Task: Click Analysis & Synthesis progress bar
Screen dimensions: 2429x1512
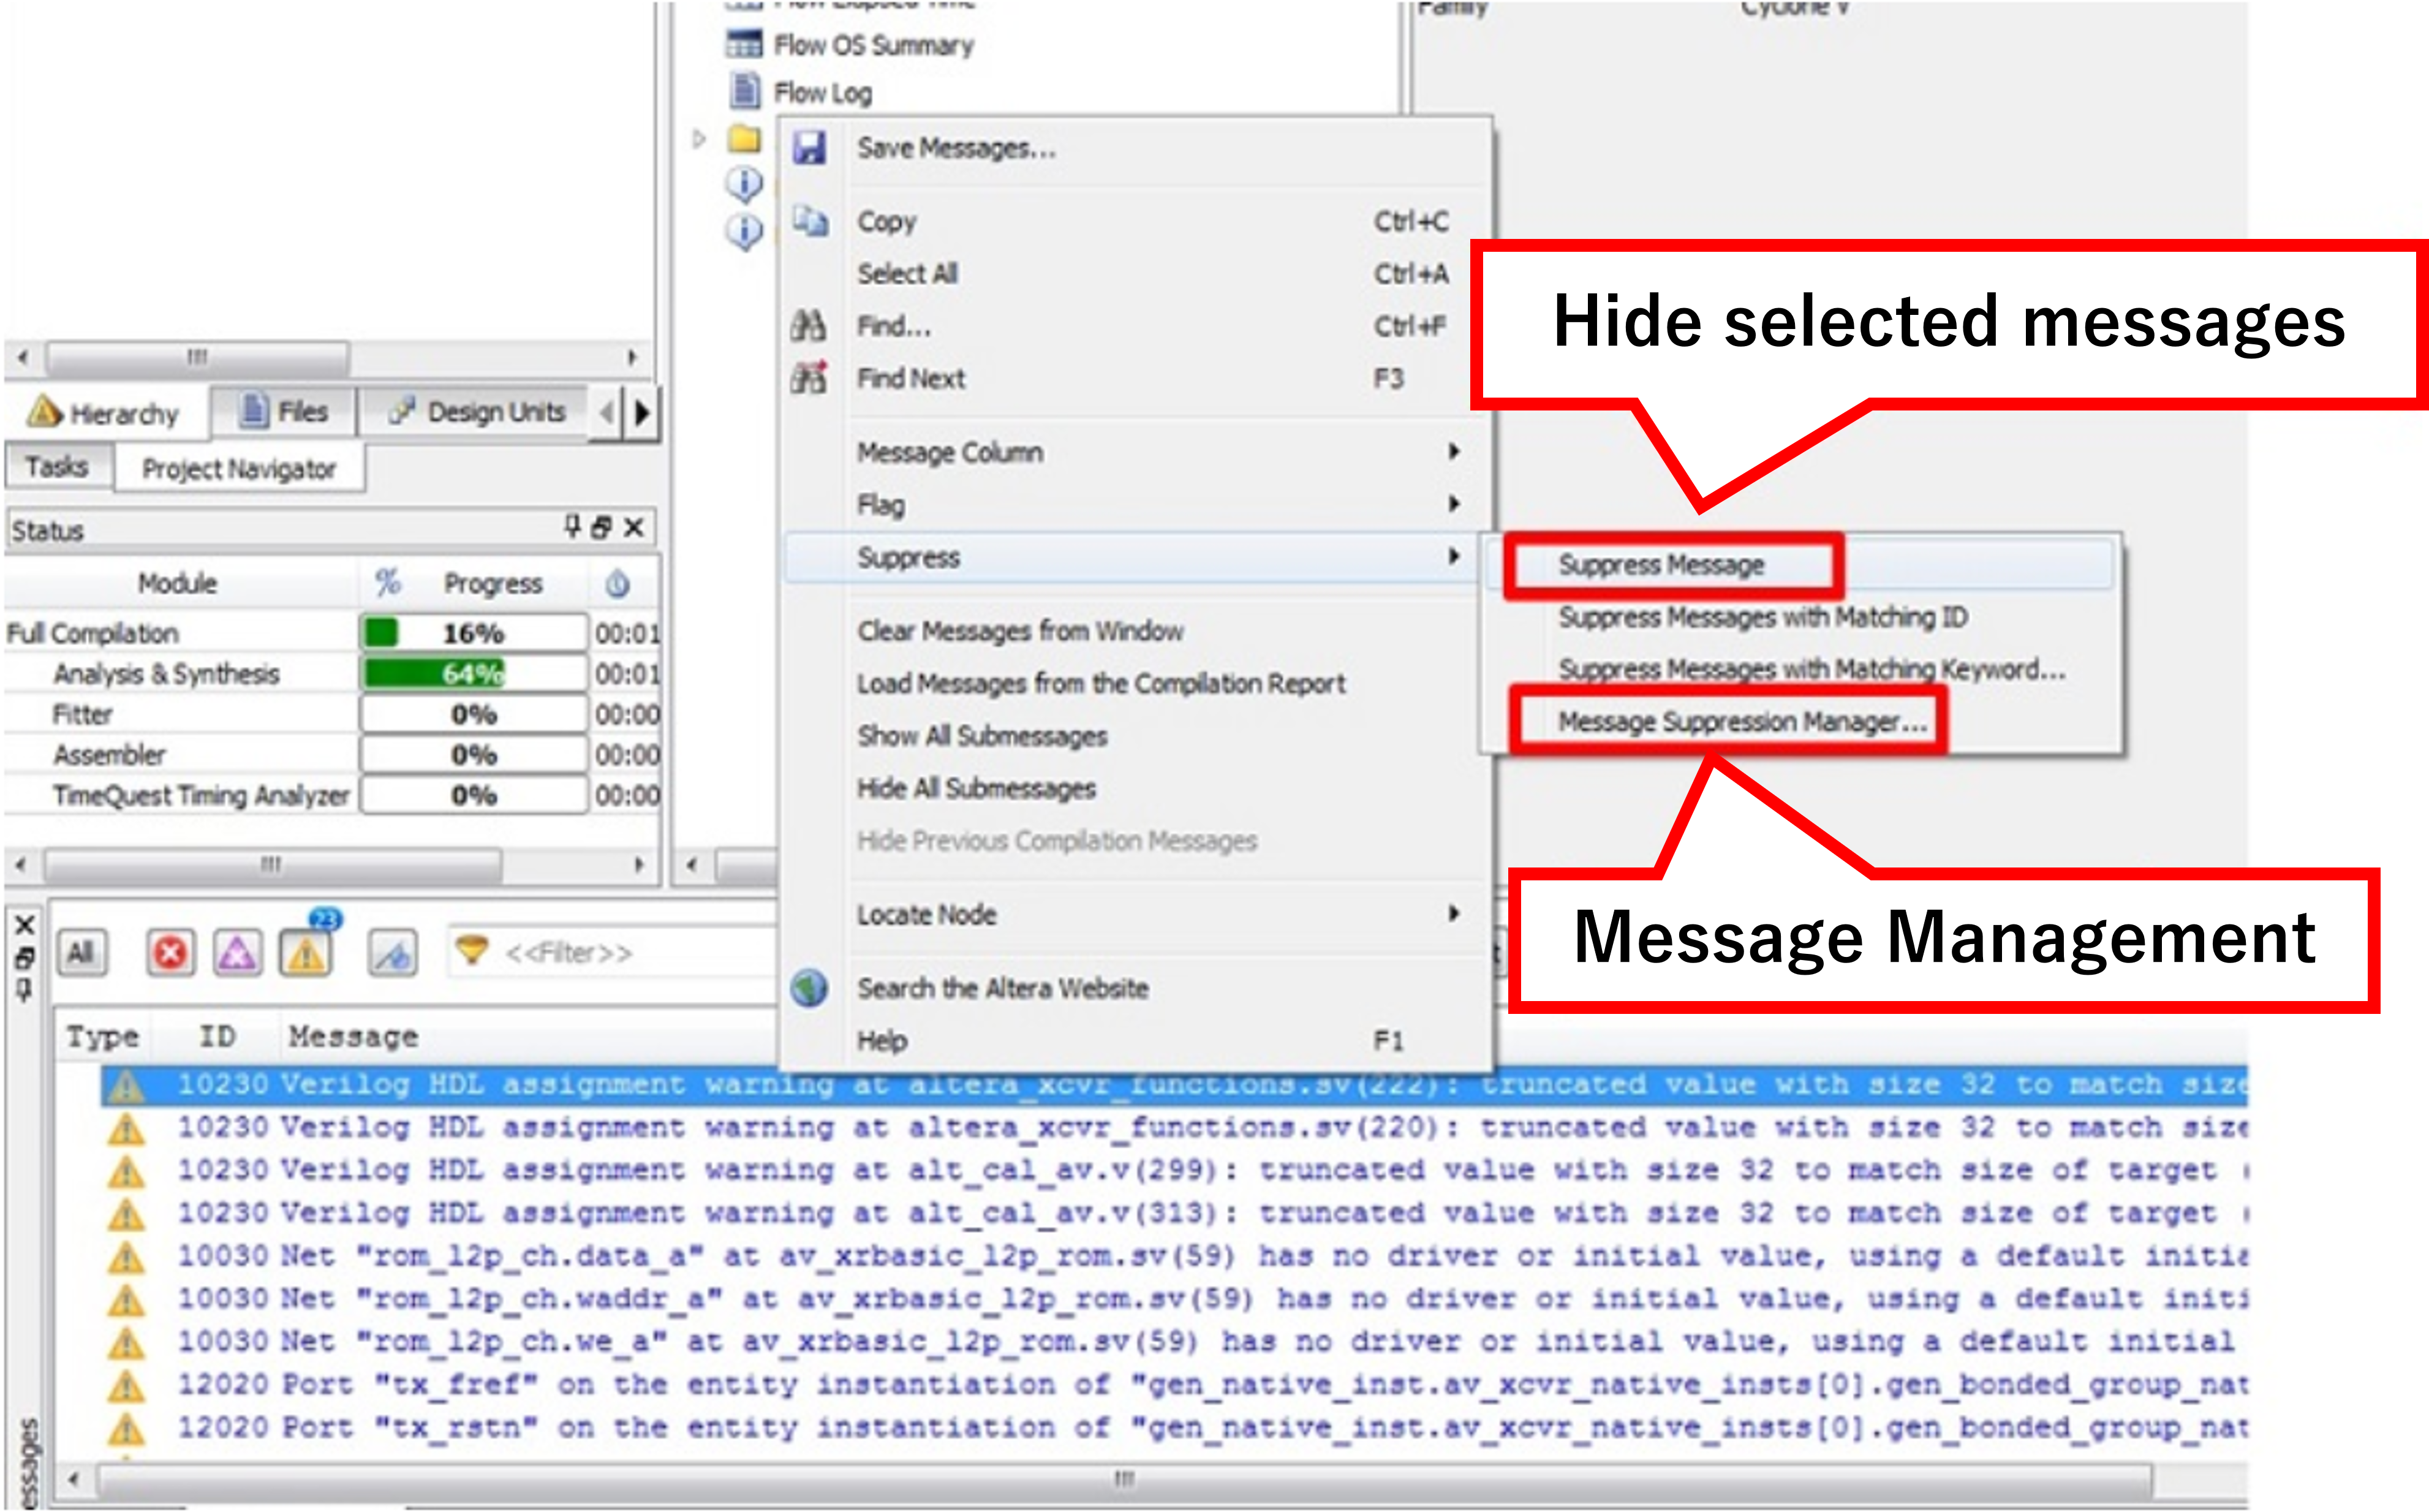Action: pyautogui.click(x=472, y=674)
